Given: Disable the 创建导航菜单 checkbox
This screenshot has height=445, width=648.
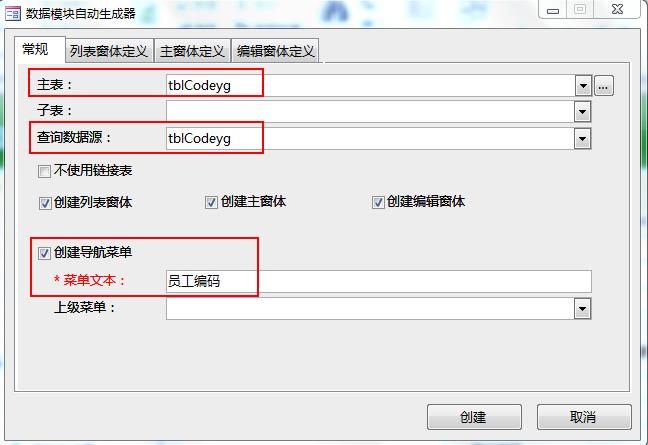Looking at the screenshot, I should (x=44, y=253).
